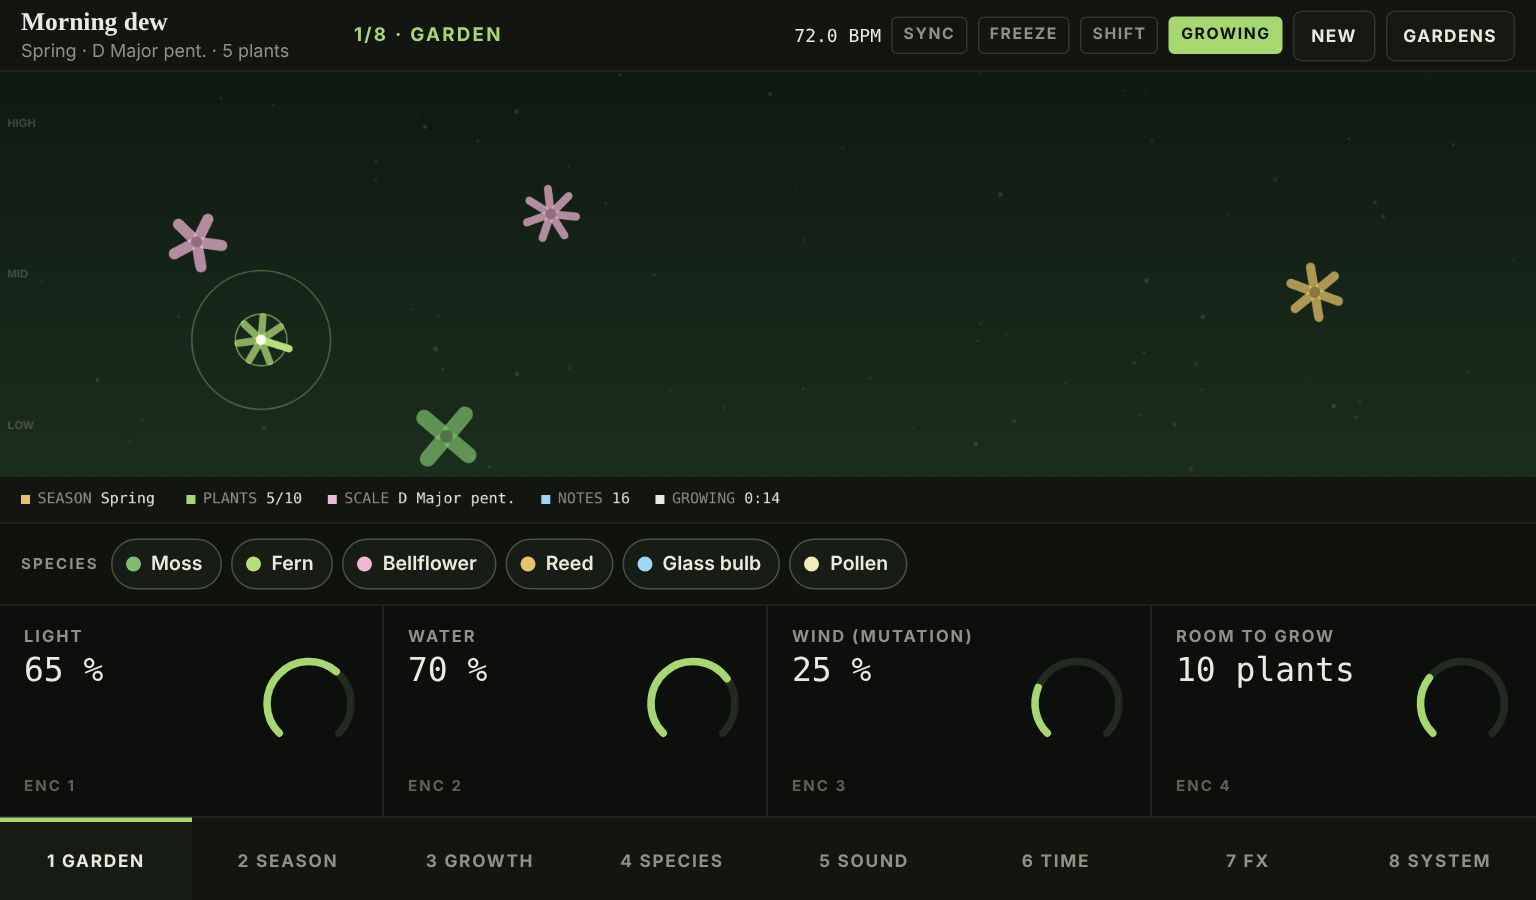Screen dimensions: 1536x900
Task: Go to the 4 SPECIES tab
Action: pyautogui.click(x=672, y=860)
